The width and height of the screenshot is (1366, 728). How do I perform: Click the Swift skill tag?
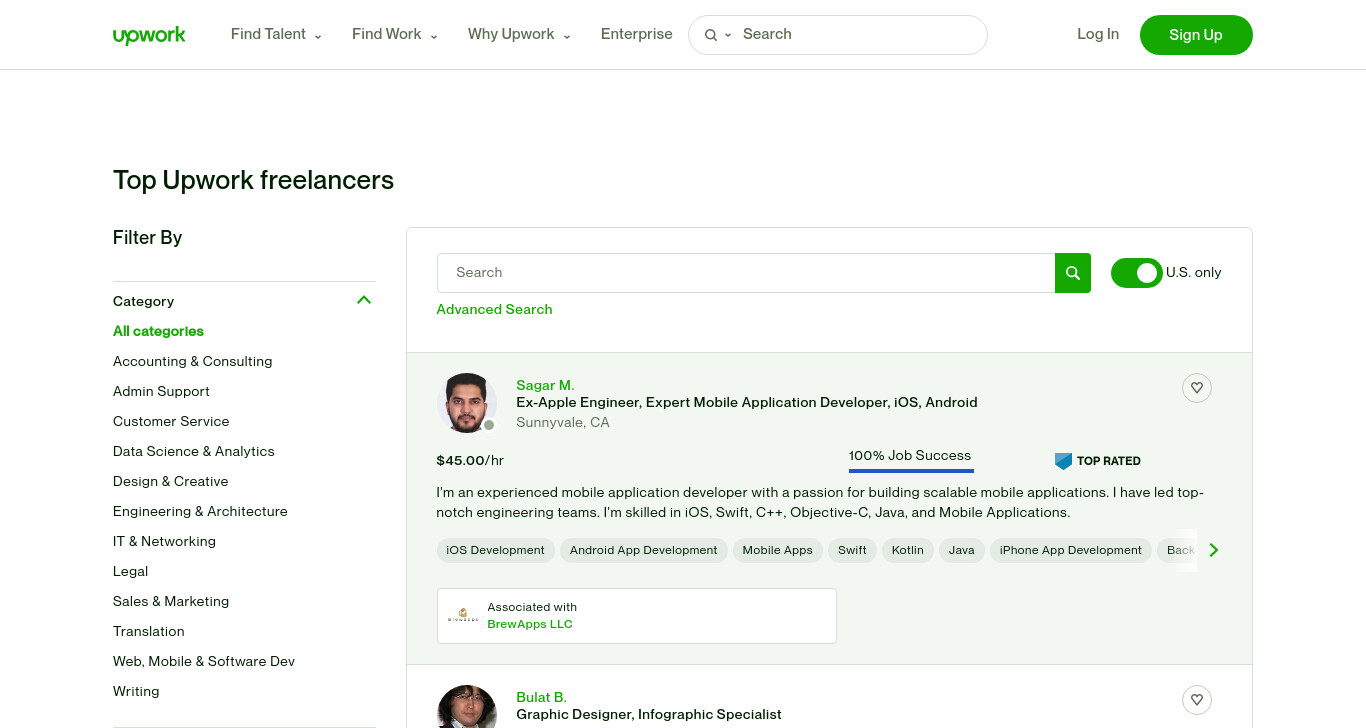pyautogui.click(x=852, y=550)
